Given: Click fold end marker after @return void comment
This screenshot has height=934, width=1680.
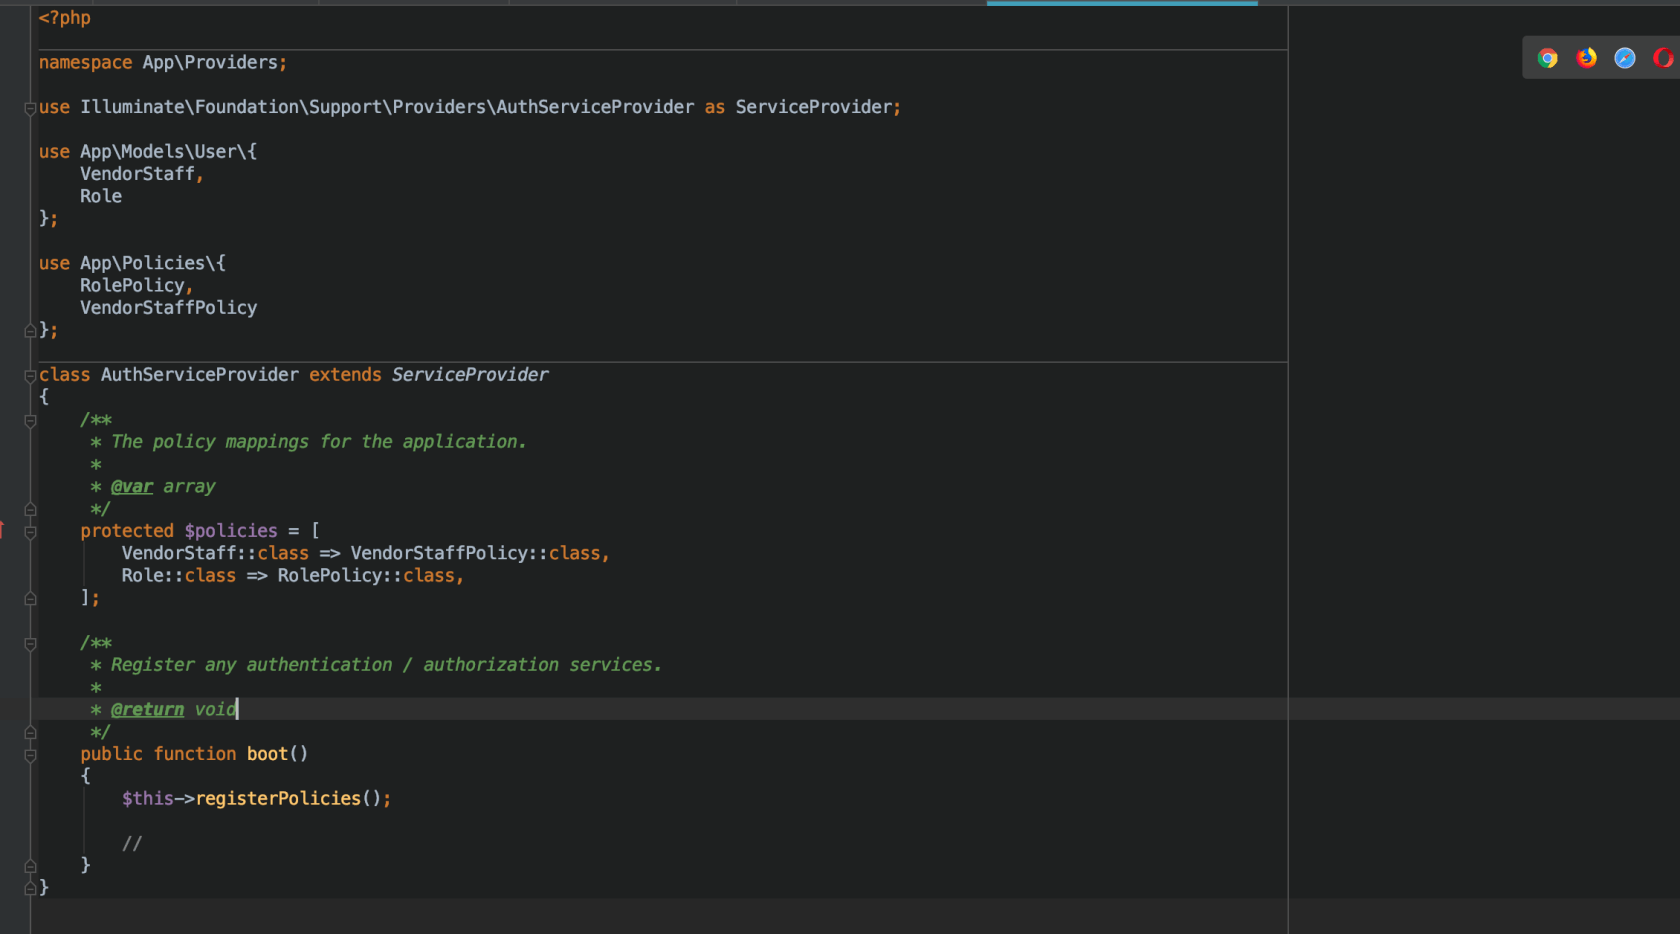Looking at the screenshot, I should coord(30,733).
